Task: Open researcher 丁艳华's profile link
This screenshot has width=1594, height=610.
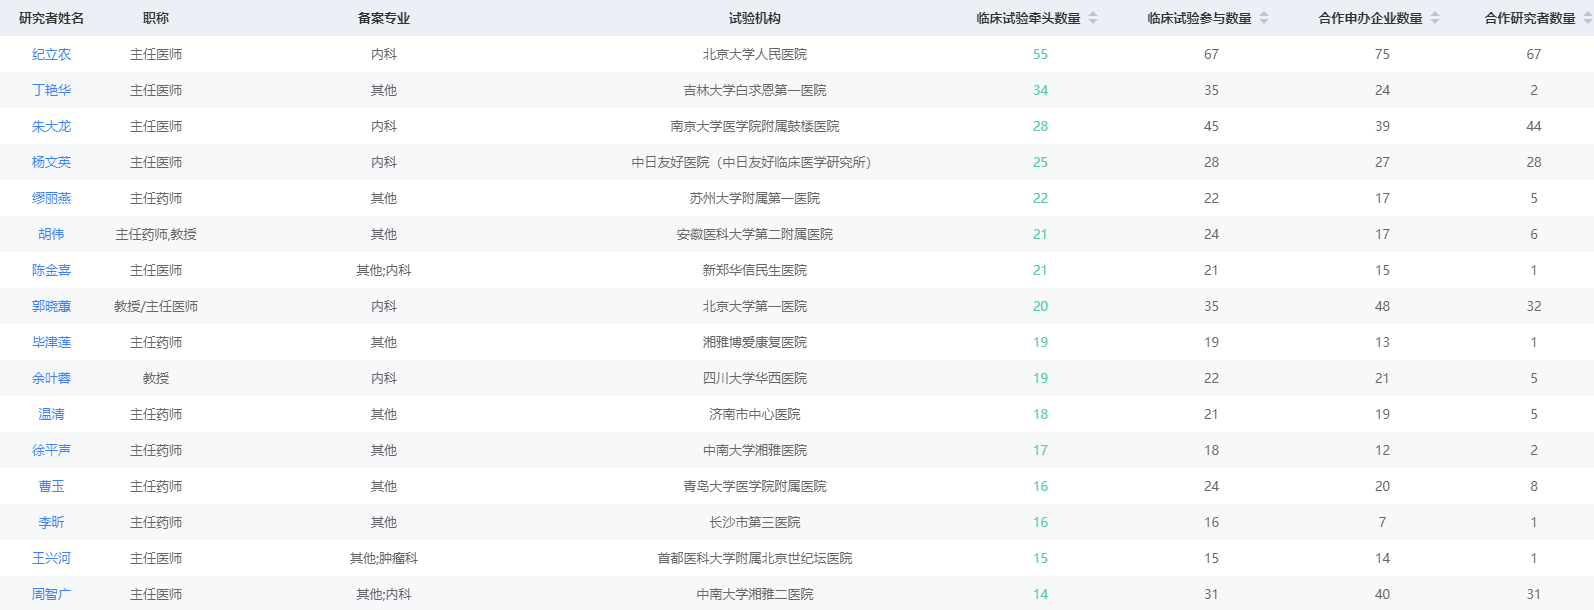Action: pyautogui.click(x=51, y=90)
